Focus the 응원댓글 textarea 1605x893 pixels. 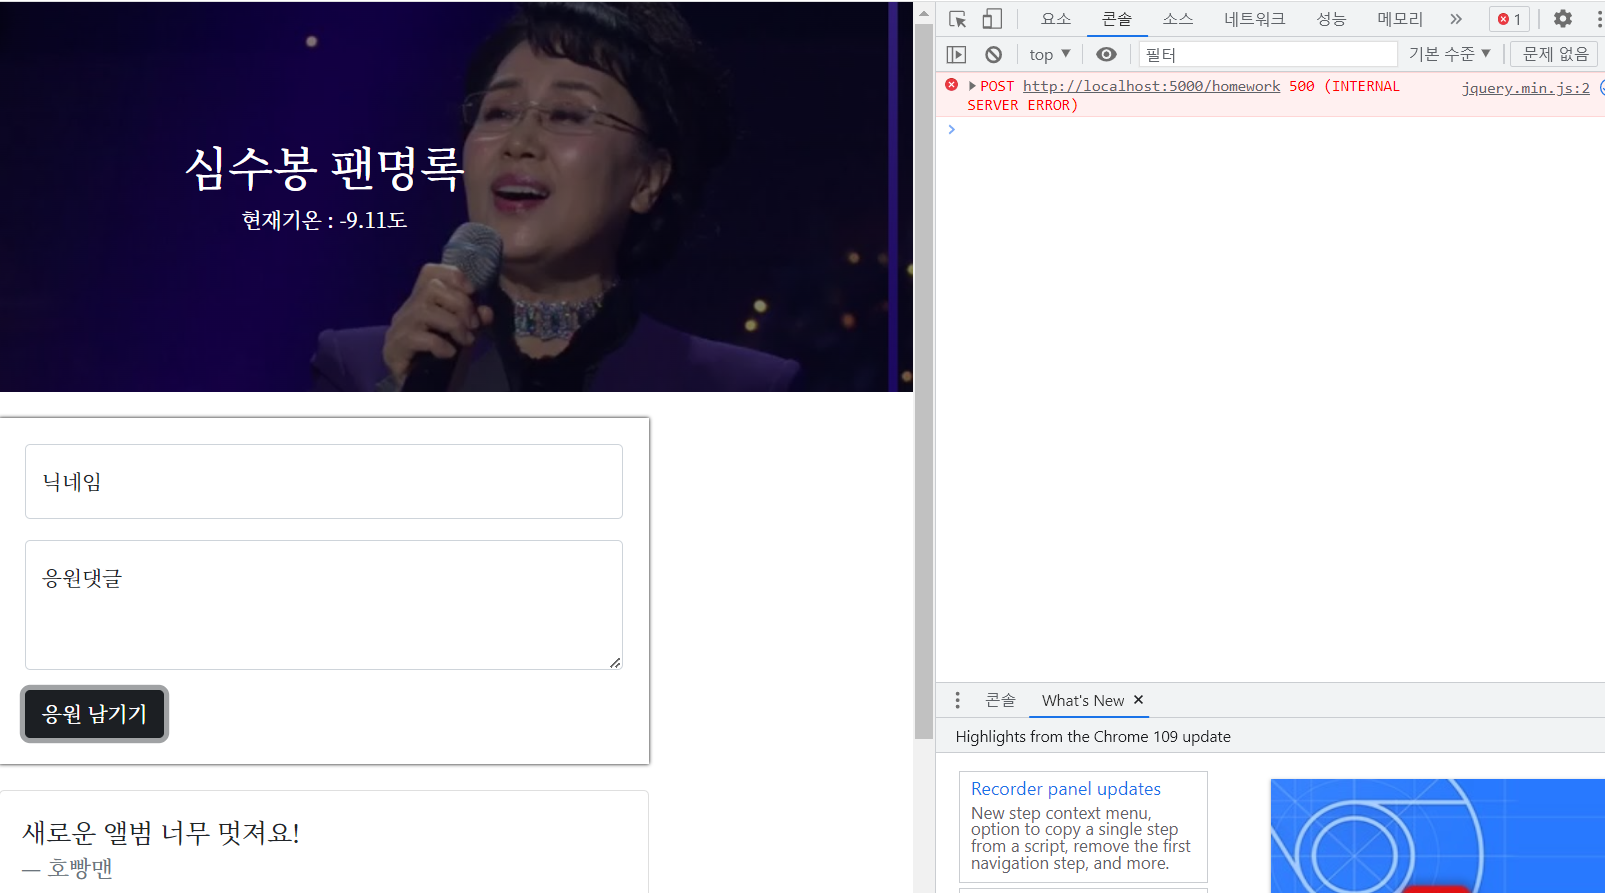click(x=324, y=605)
